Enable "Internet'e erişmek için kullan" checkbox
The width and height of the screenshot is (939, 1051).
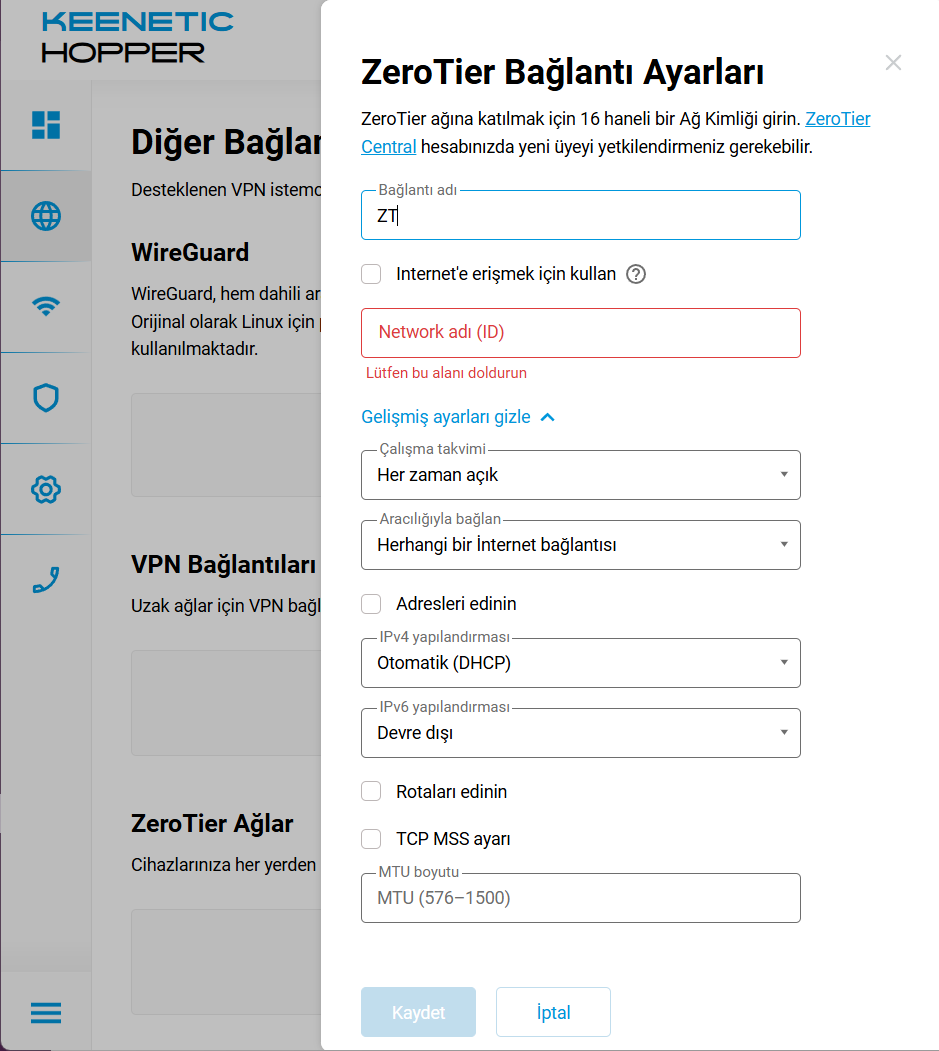click(372, 274)
